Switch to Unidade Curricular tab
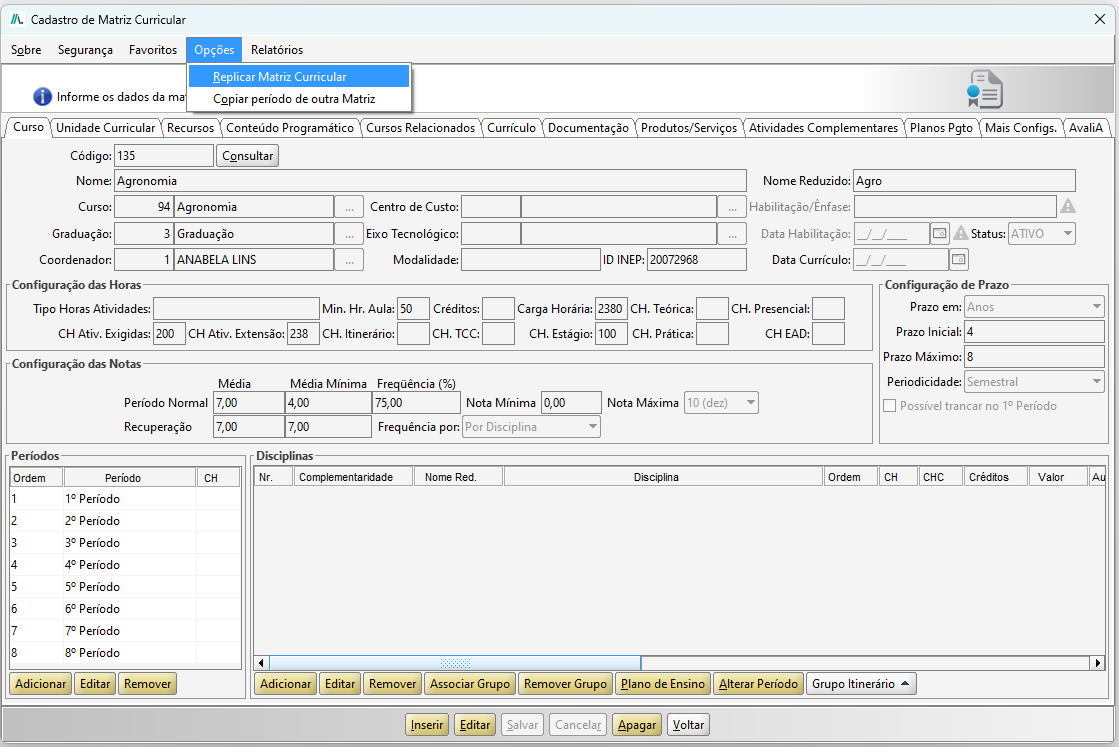 point(106,128)
